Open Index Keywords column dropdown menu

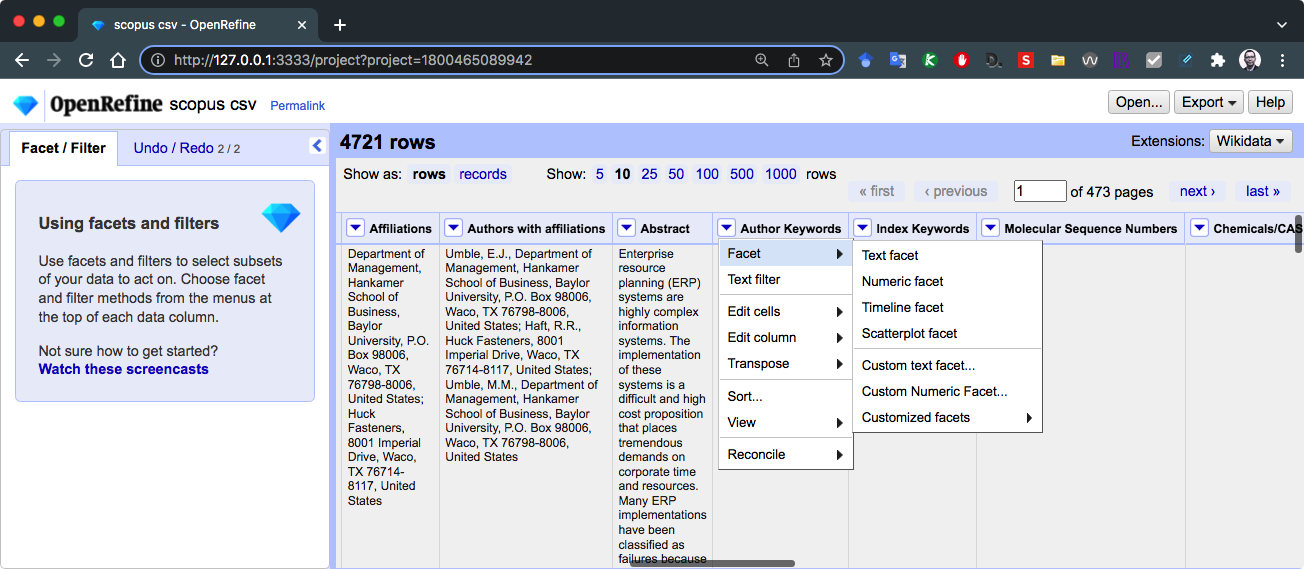click(x=862, y=228)
